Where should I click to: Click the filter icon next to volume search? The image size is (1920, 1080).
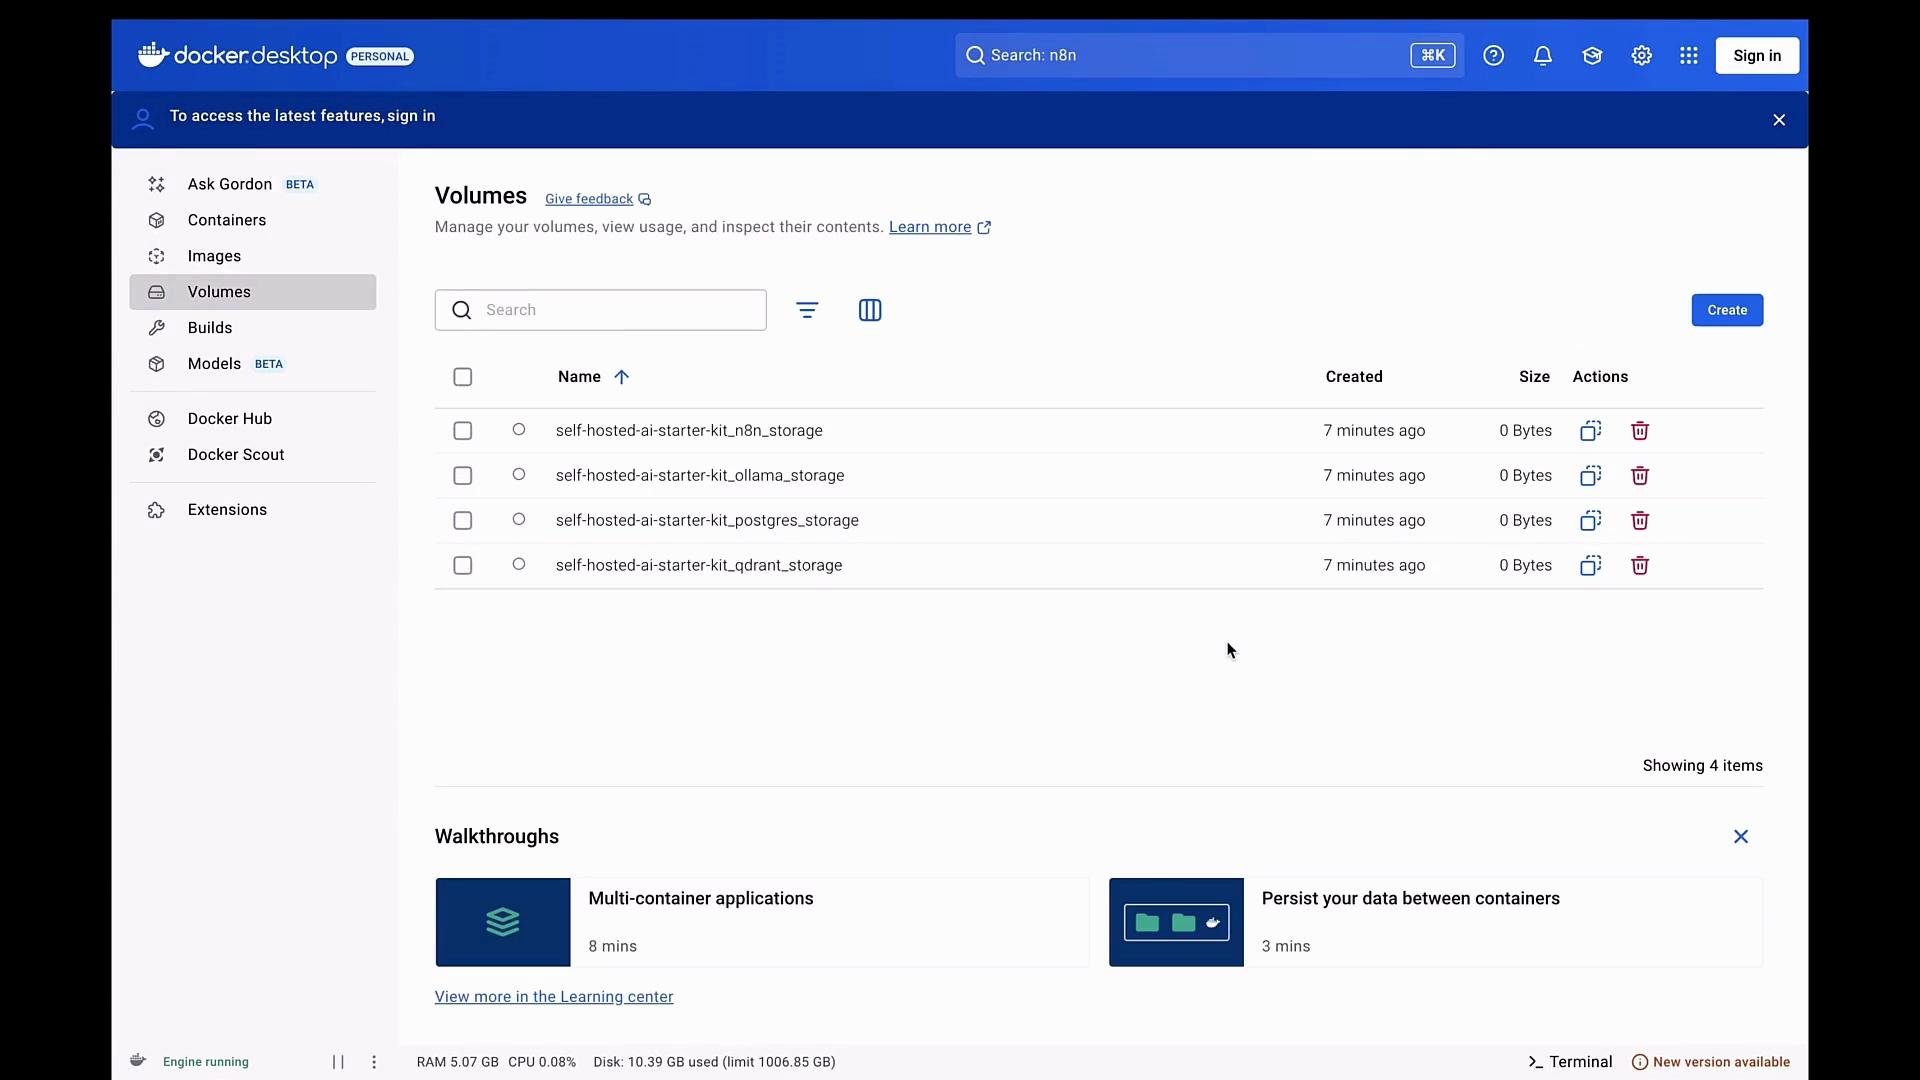point(807,310)
